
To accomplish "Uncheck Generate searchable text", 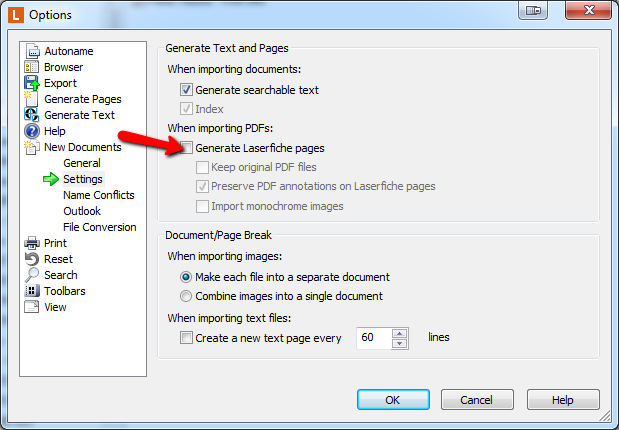I will (186, 90).
